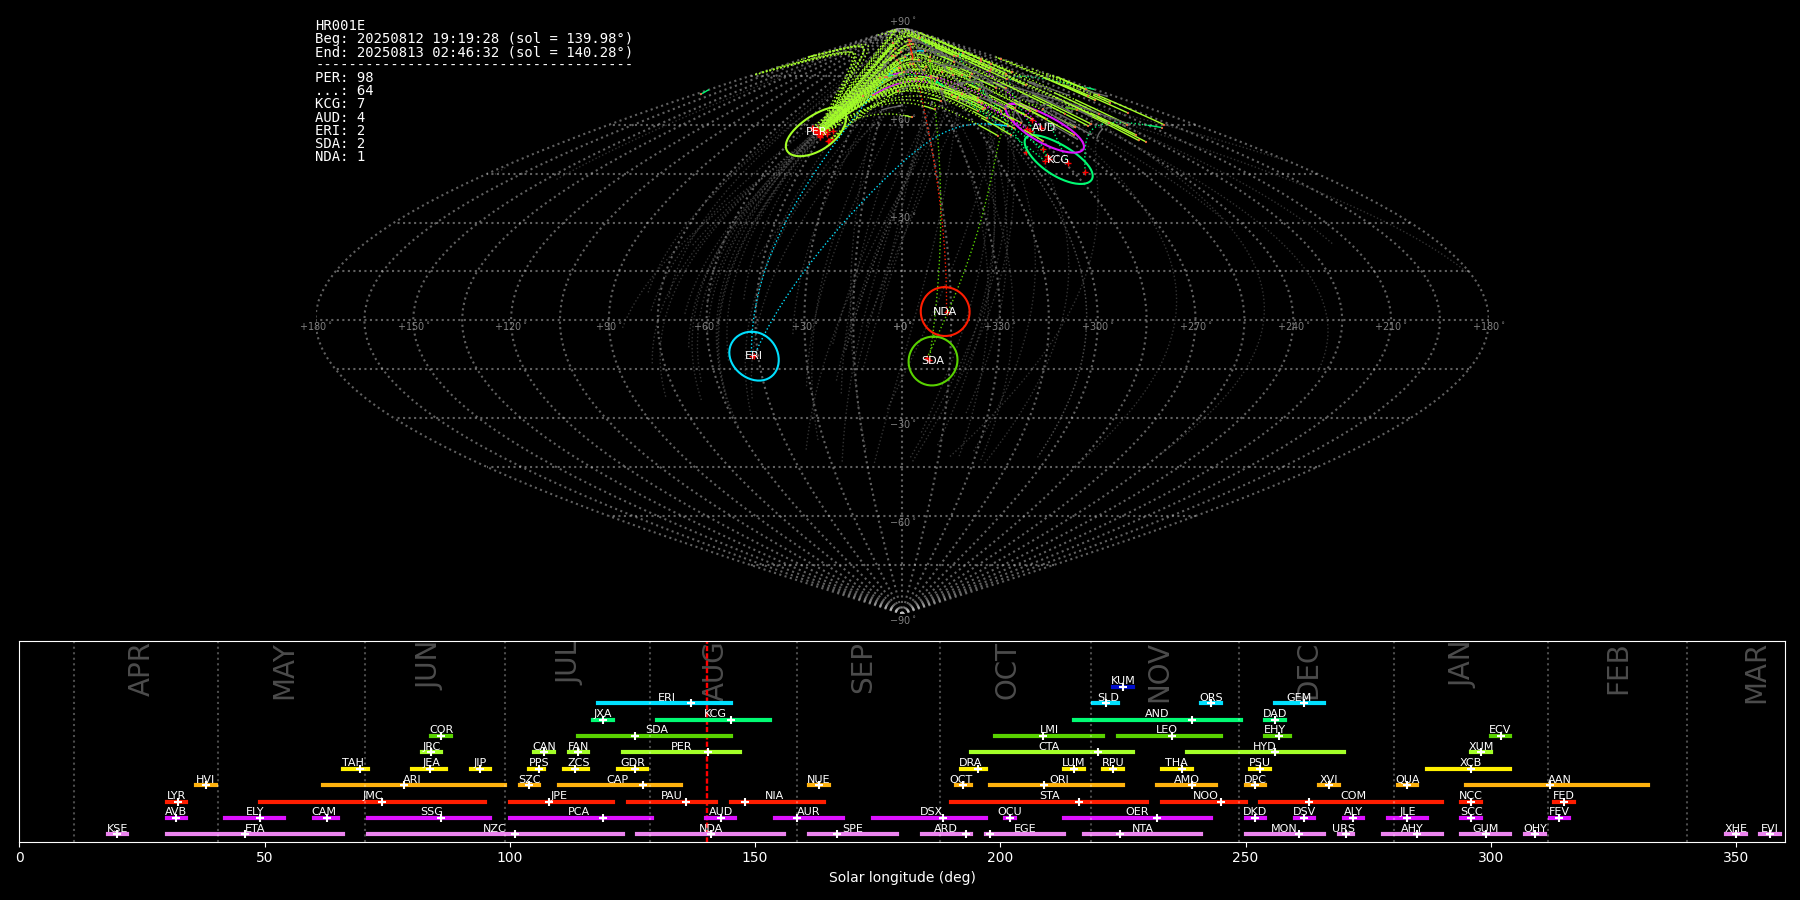Click the ARI shower bar on the timeline
This screenshot has height=900, width=1800.
(x=414, y=785)
